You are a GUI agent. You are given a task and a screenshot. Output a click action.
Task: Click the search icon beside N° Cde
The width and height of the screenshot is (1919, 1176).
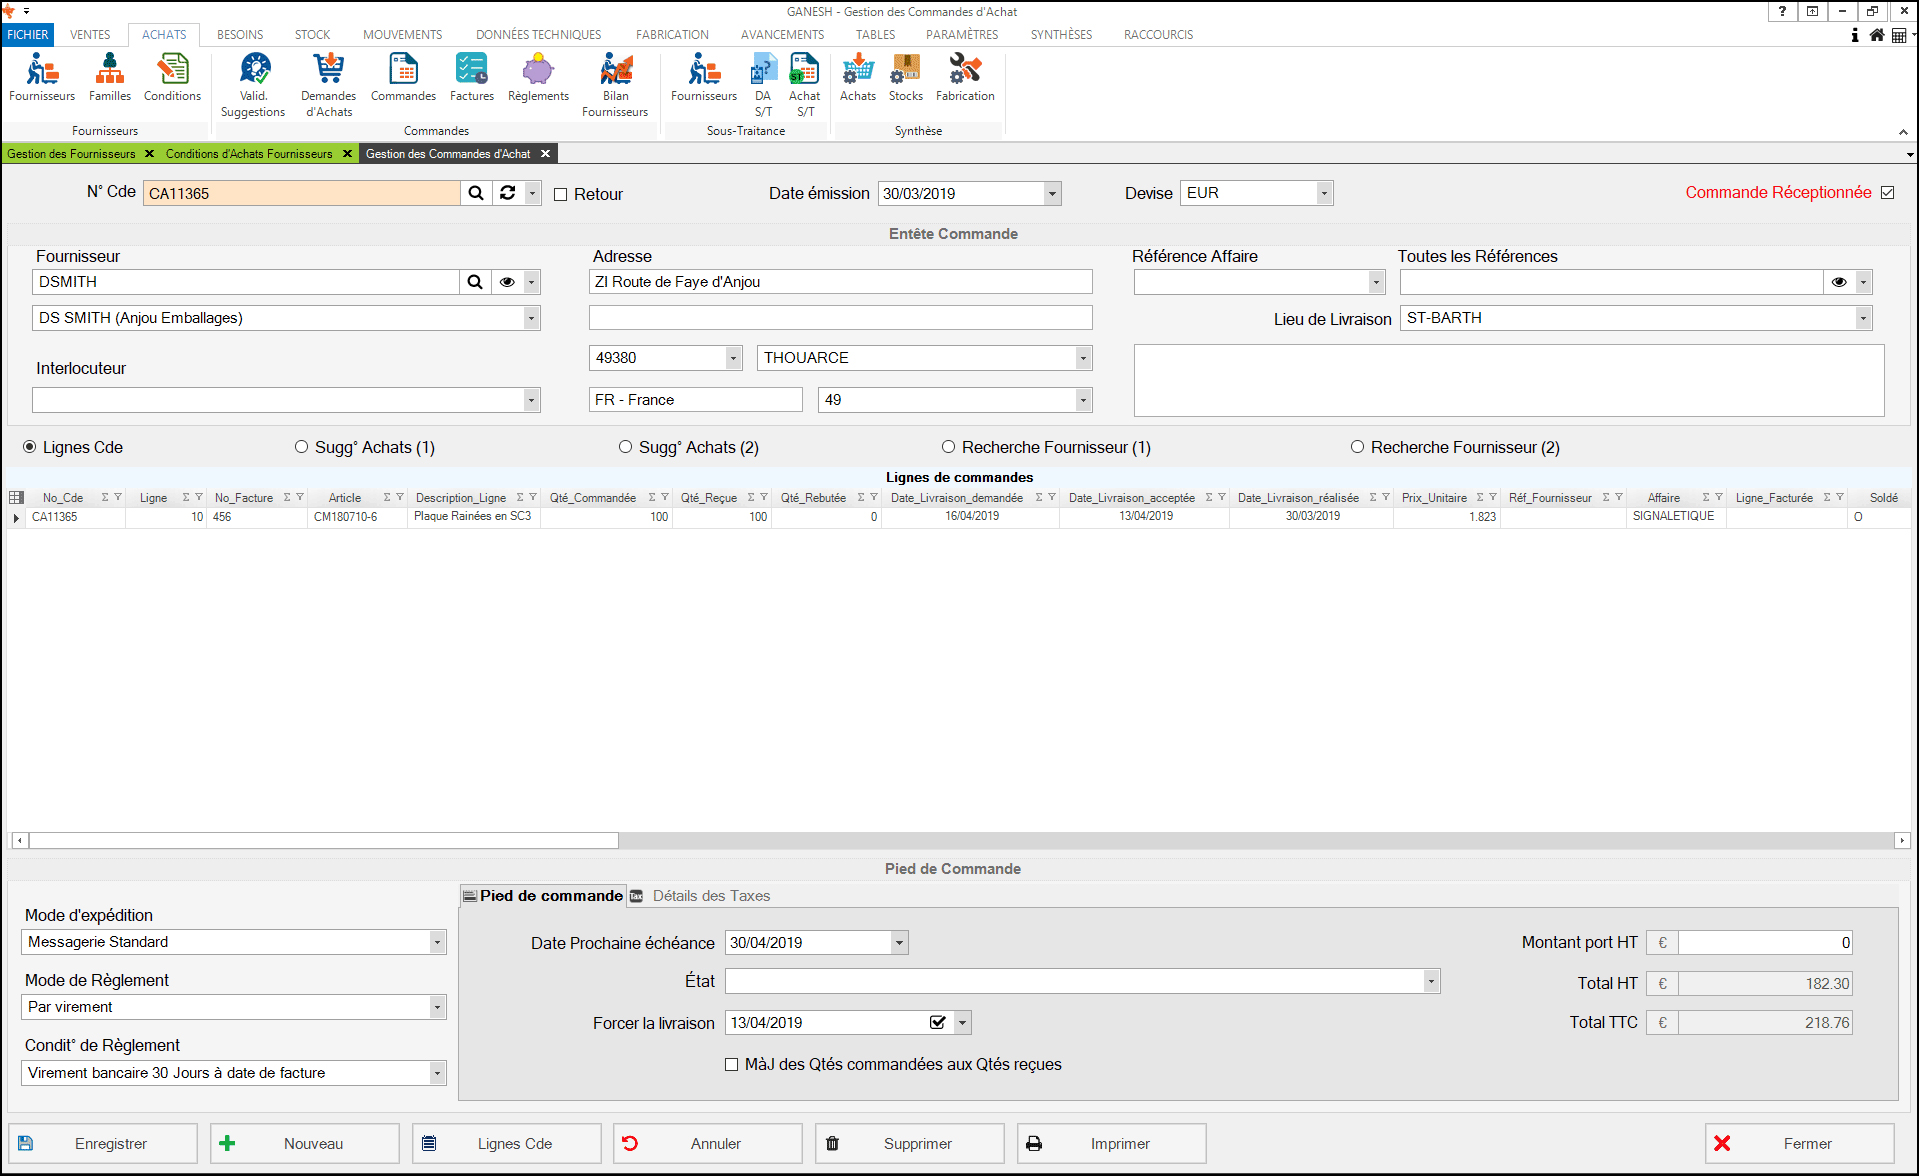476,193
